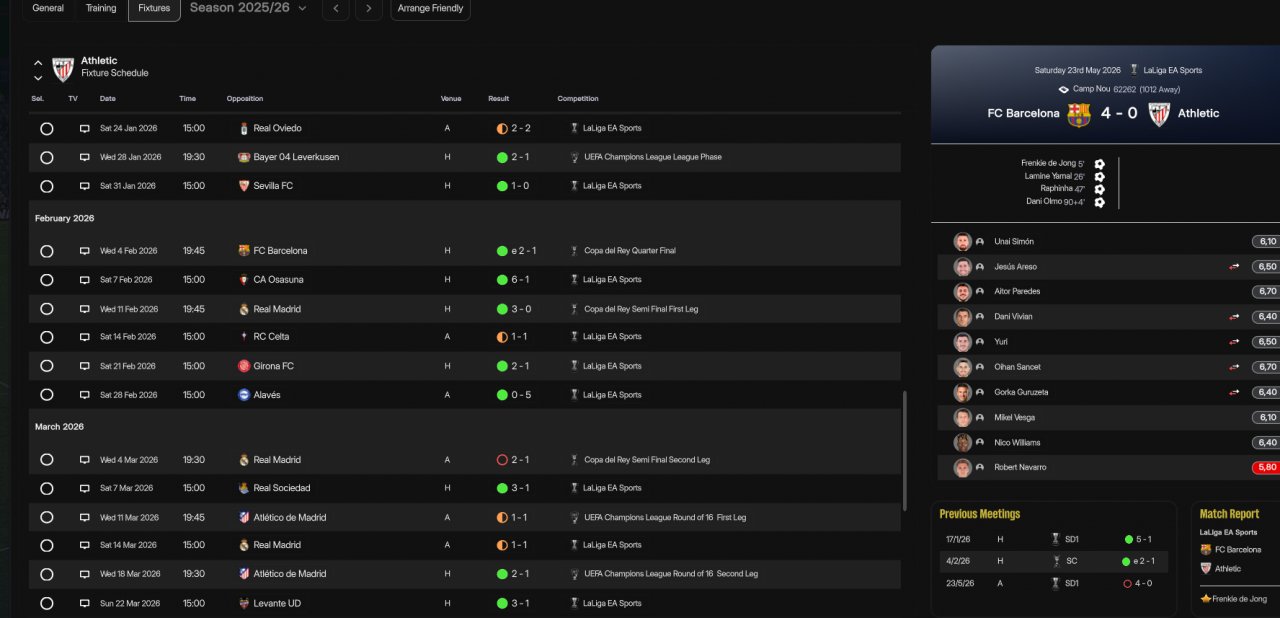Sort by the Date column header
1280x618 pixels.
pyautogui.click(x=107, y=99)
